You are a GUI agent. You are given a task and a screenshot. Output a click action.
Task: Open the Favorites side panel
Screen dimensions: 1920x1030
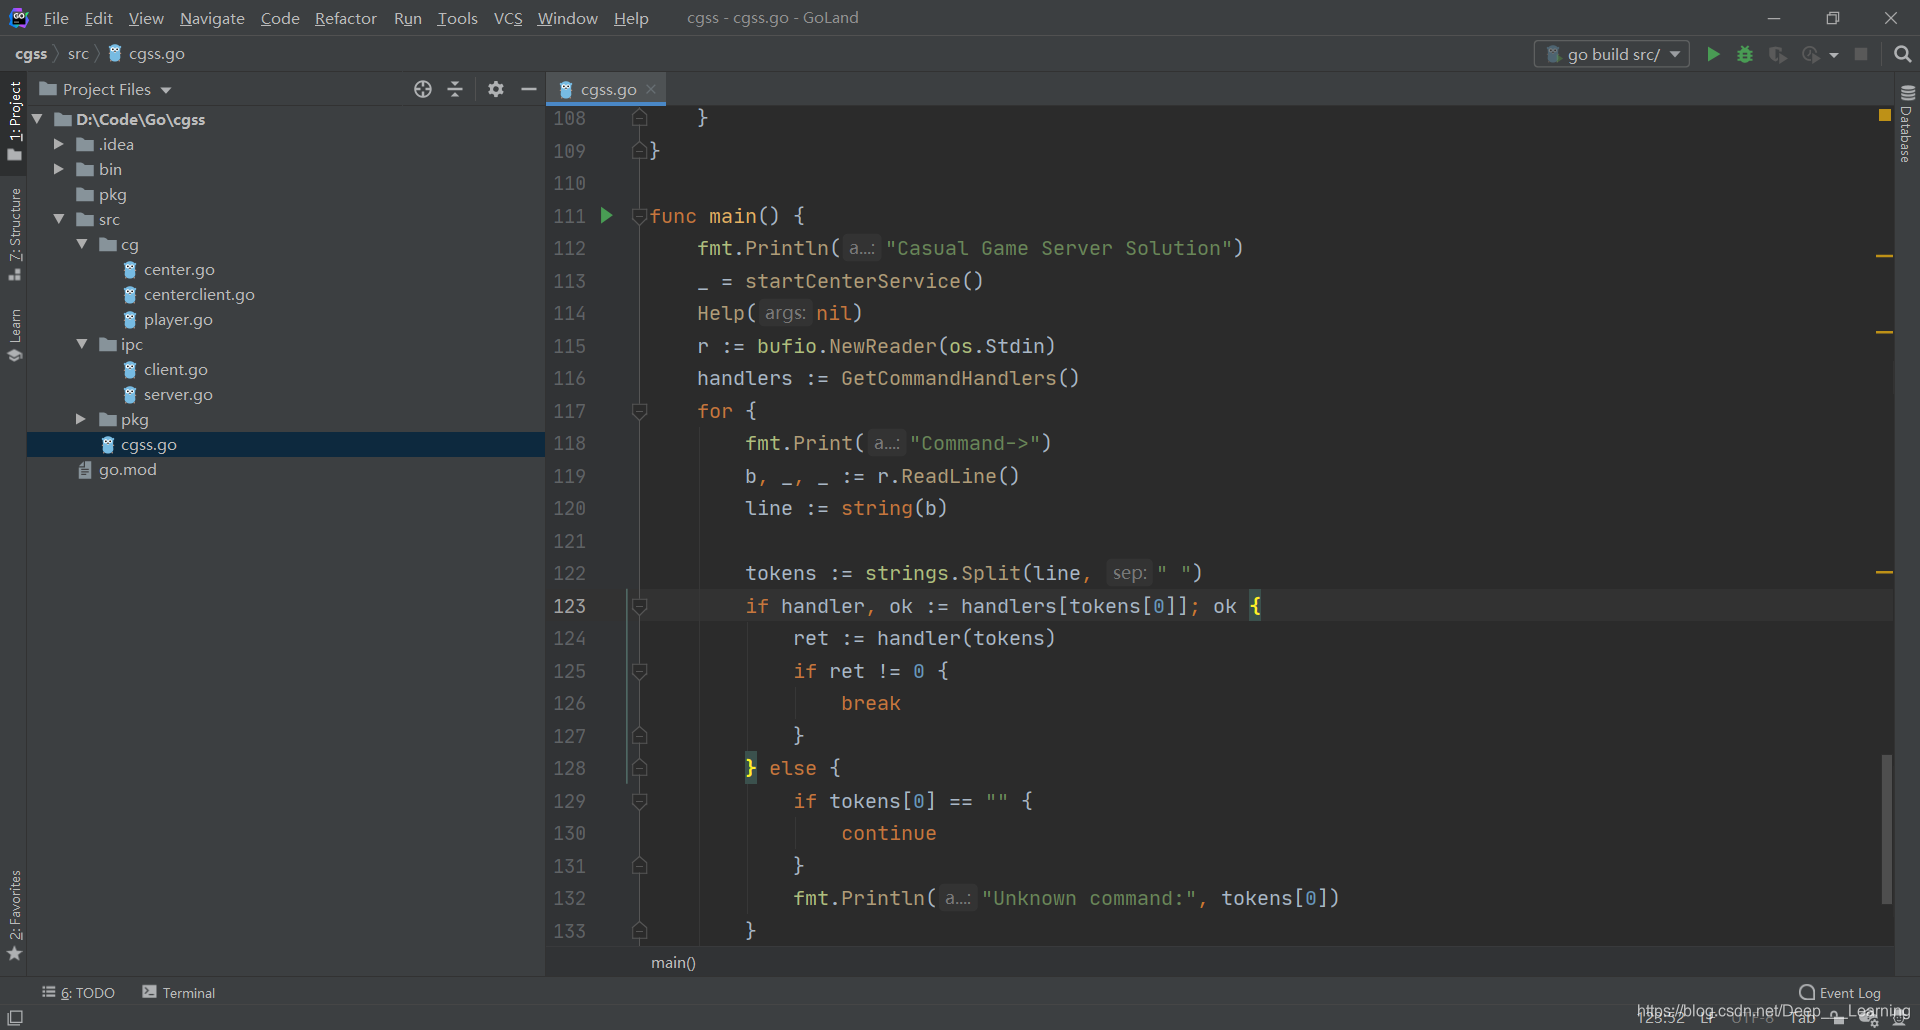[x=14, y=915]
